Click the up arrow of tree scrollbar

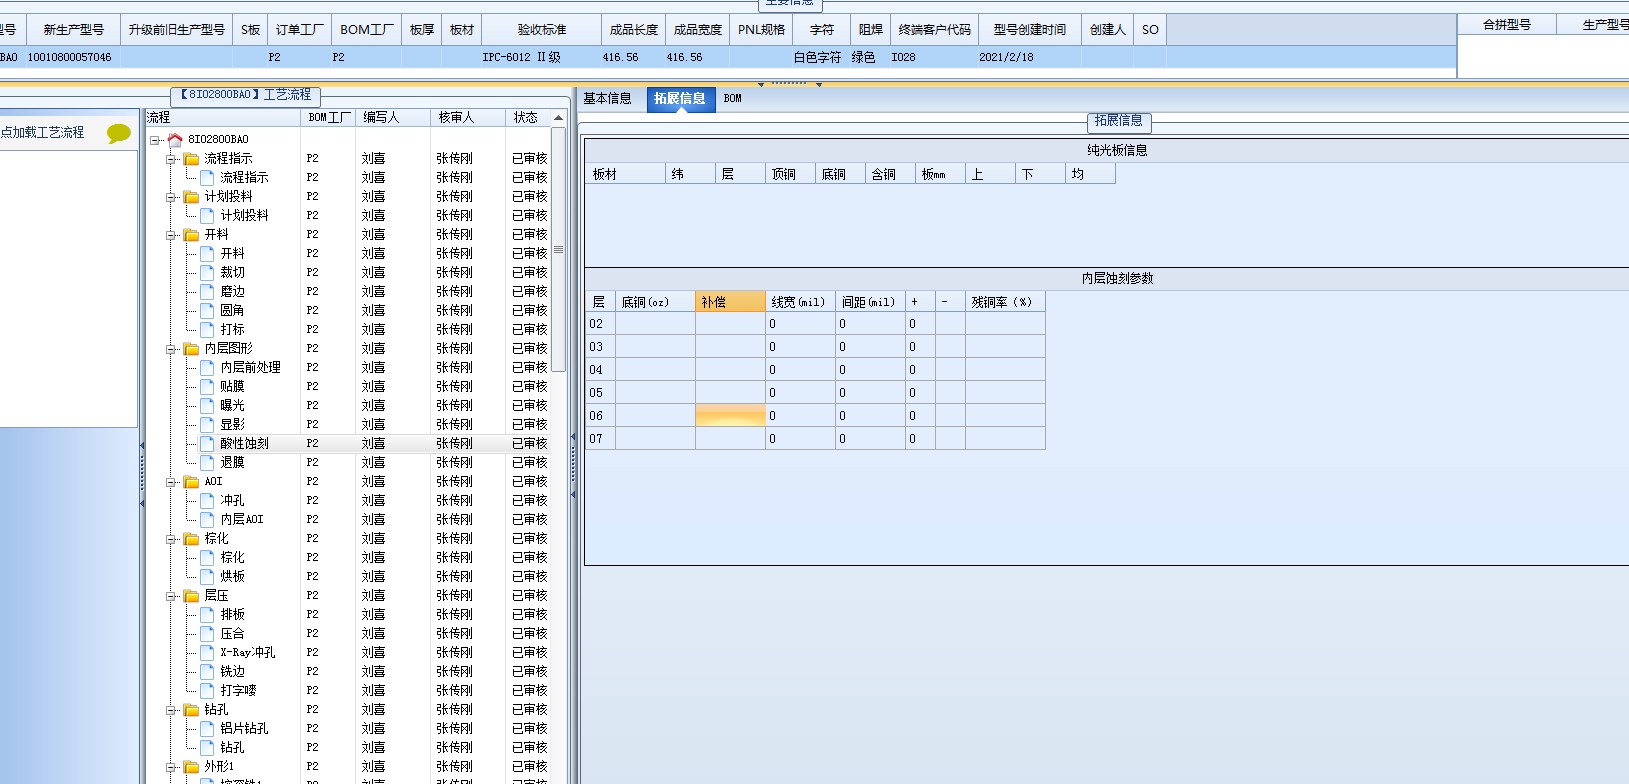pyautogui.click(x=559, y=118)
